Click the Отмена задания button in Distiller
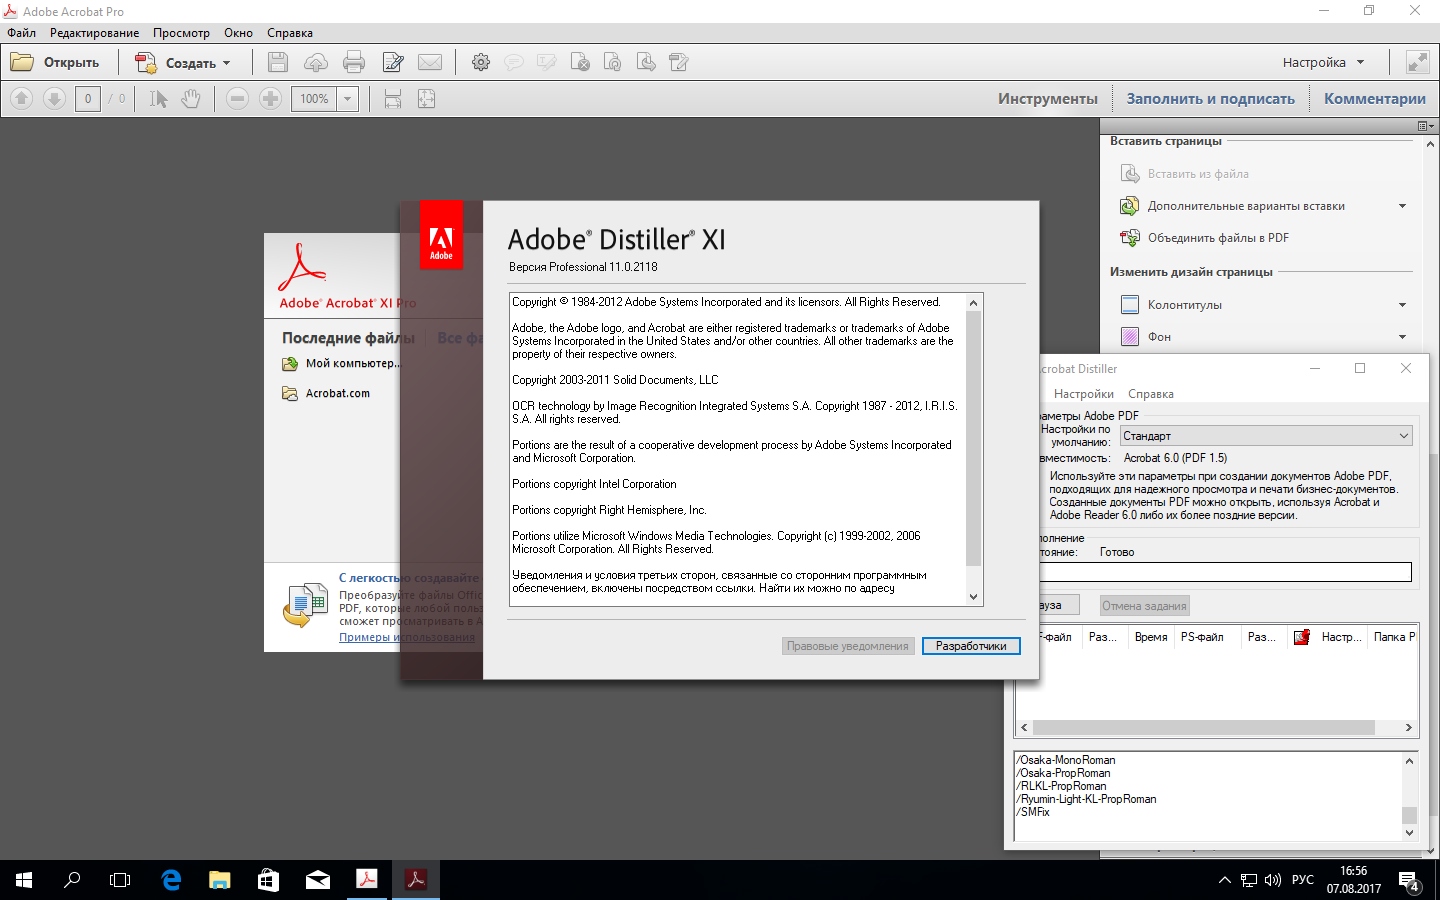 pos(1144,606)
